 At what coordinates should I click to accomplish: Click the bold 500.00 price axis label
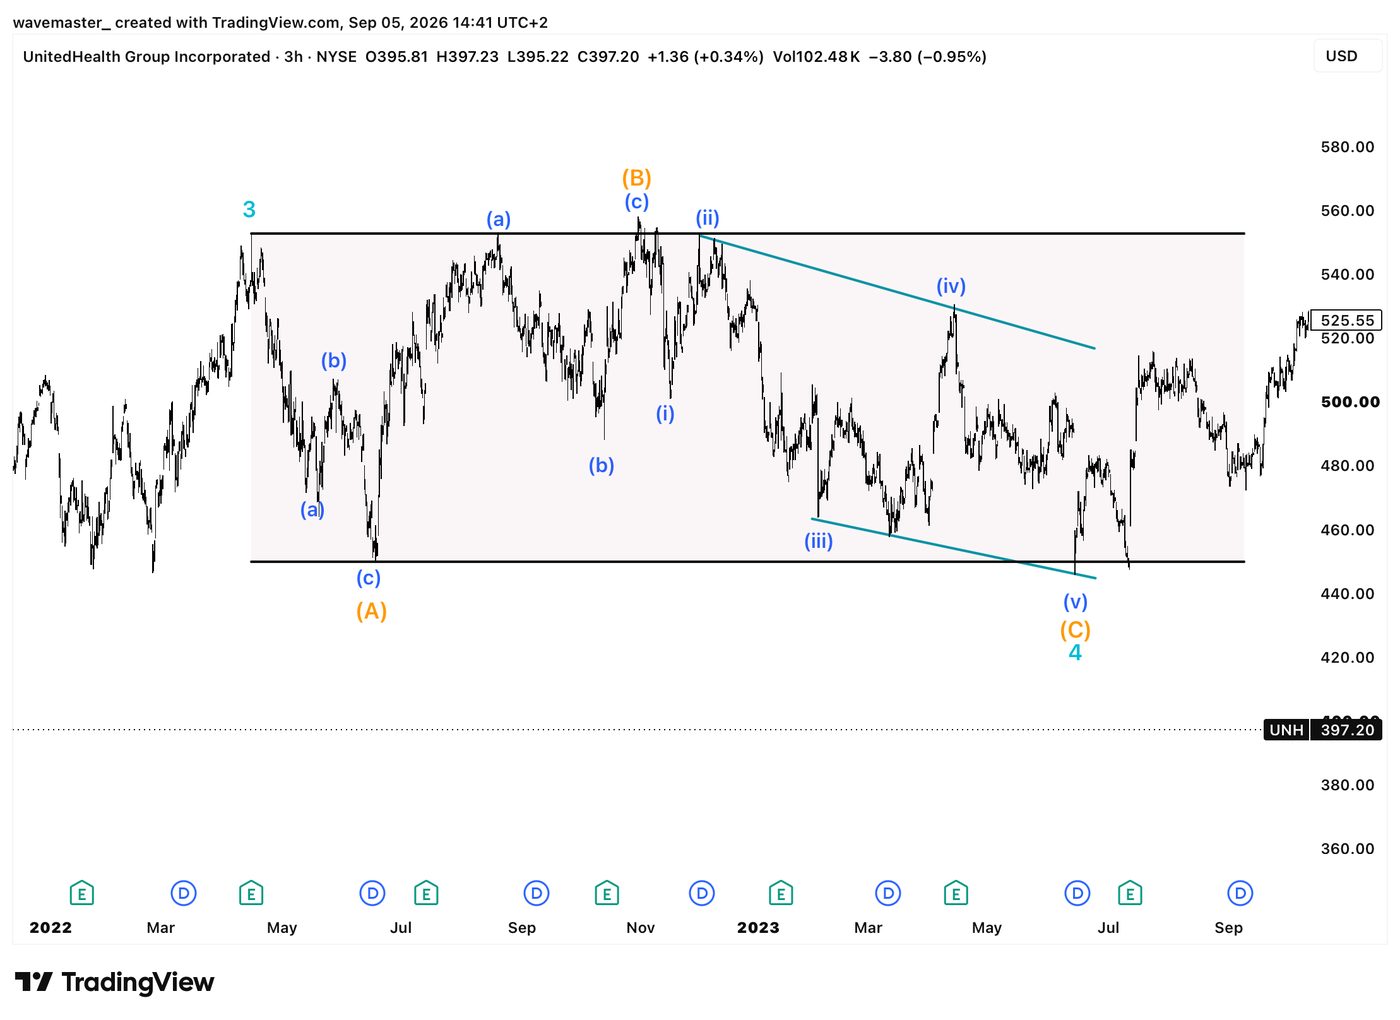coord(1350,402)
